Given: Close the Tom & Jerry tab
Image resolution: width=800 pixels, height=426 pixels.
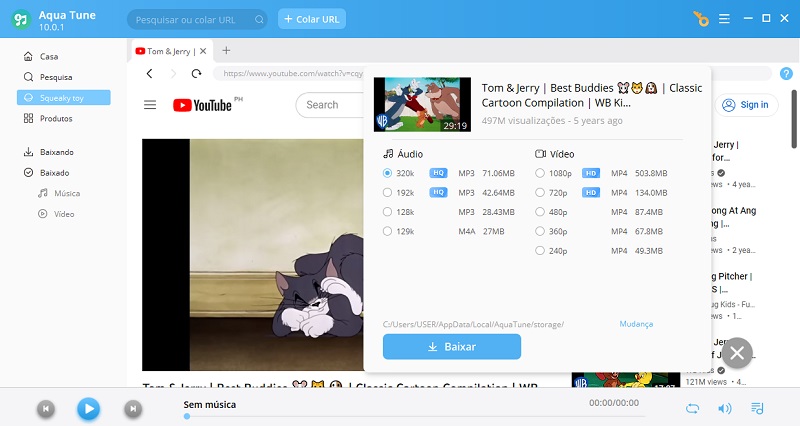Looking at the screenshot, I should 203,51.
